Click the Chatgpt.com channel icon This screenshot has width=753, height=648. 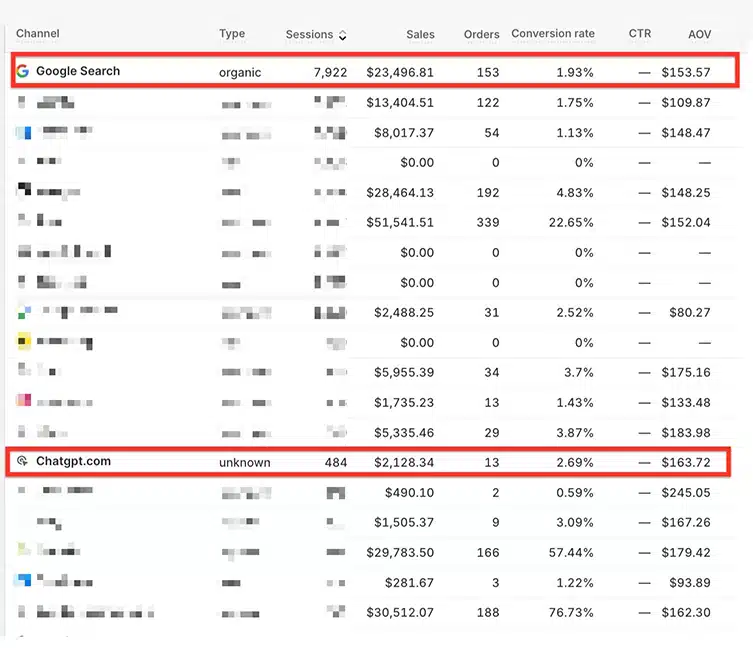23,462
